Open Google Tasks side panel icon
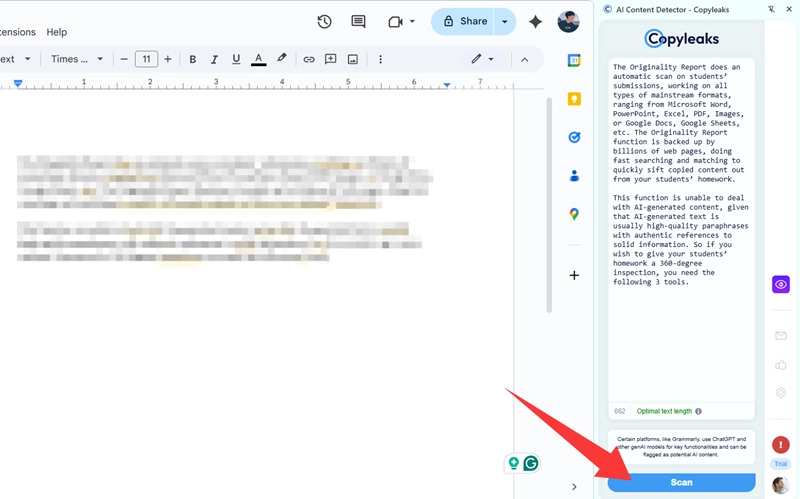The height and width of the screenshot is (499, 800). pos(574,137)
